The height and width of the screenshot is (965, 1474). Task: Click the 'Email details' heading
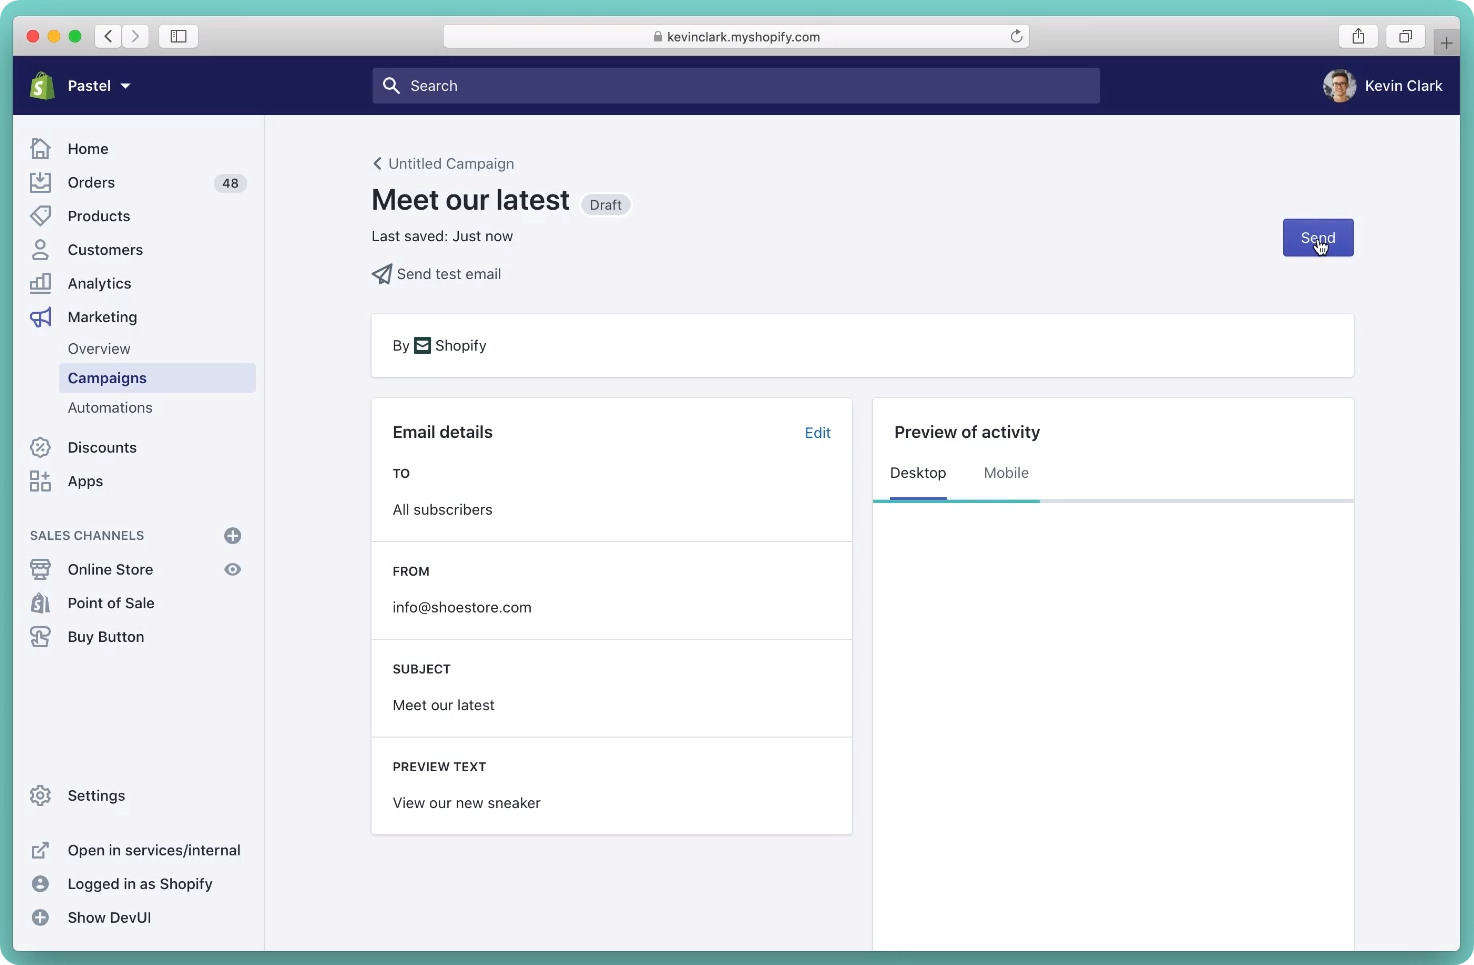pos(443,432)
